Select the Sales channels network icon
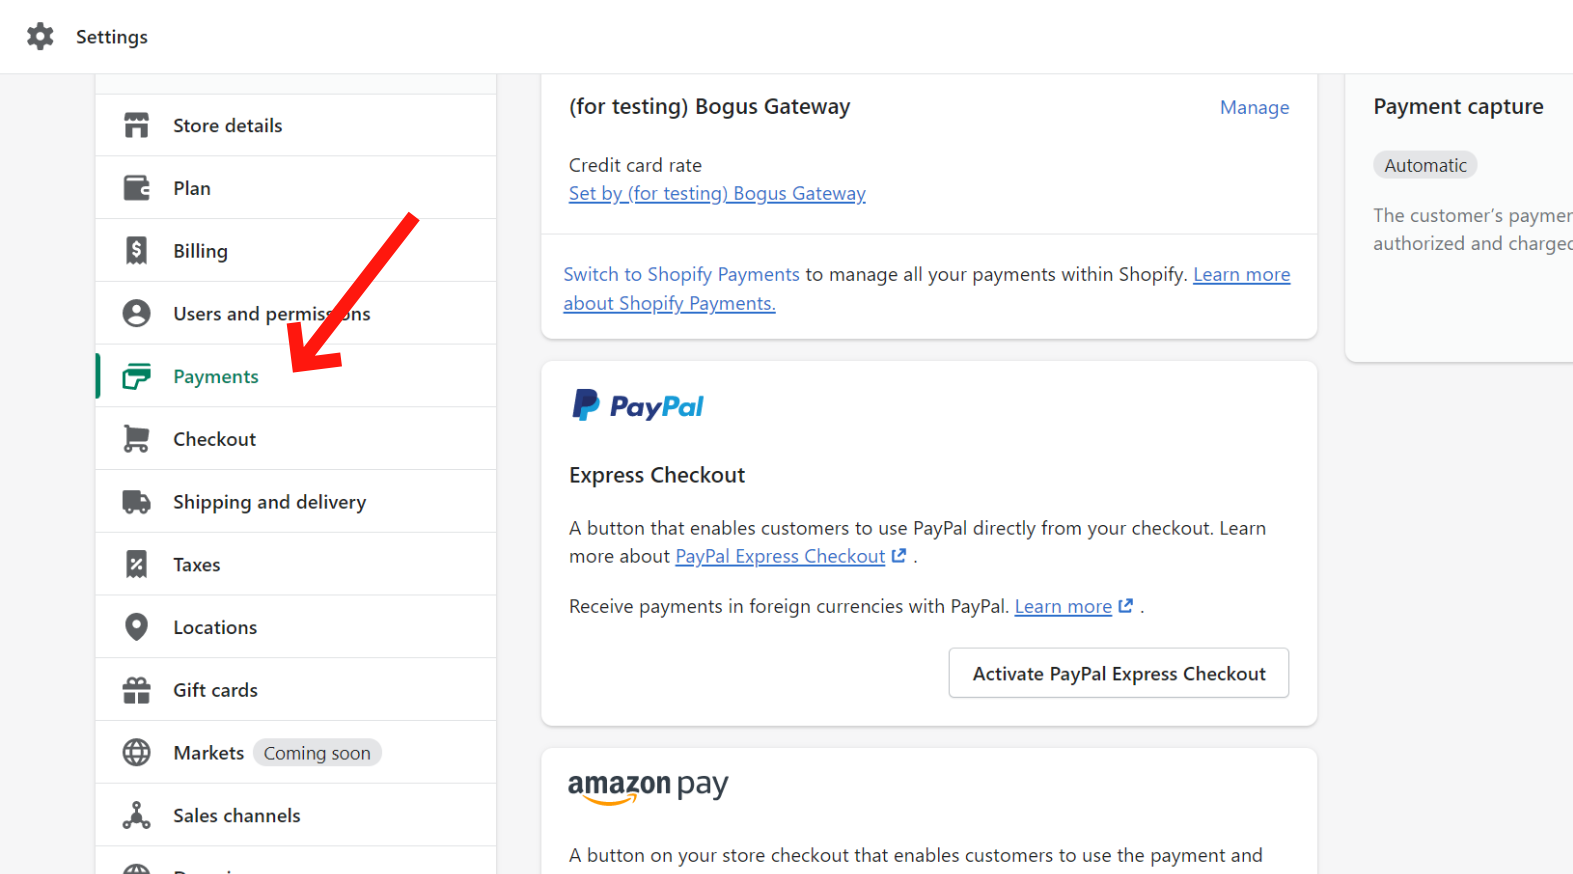This screenshot has width=1573, height=874. [137, 815]
